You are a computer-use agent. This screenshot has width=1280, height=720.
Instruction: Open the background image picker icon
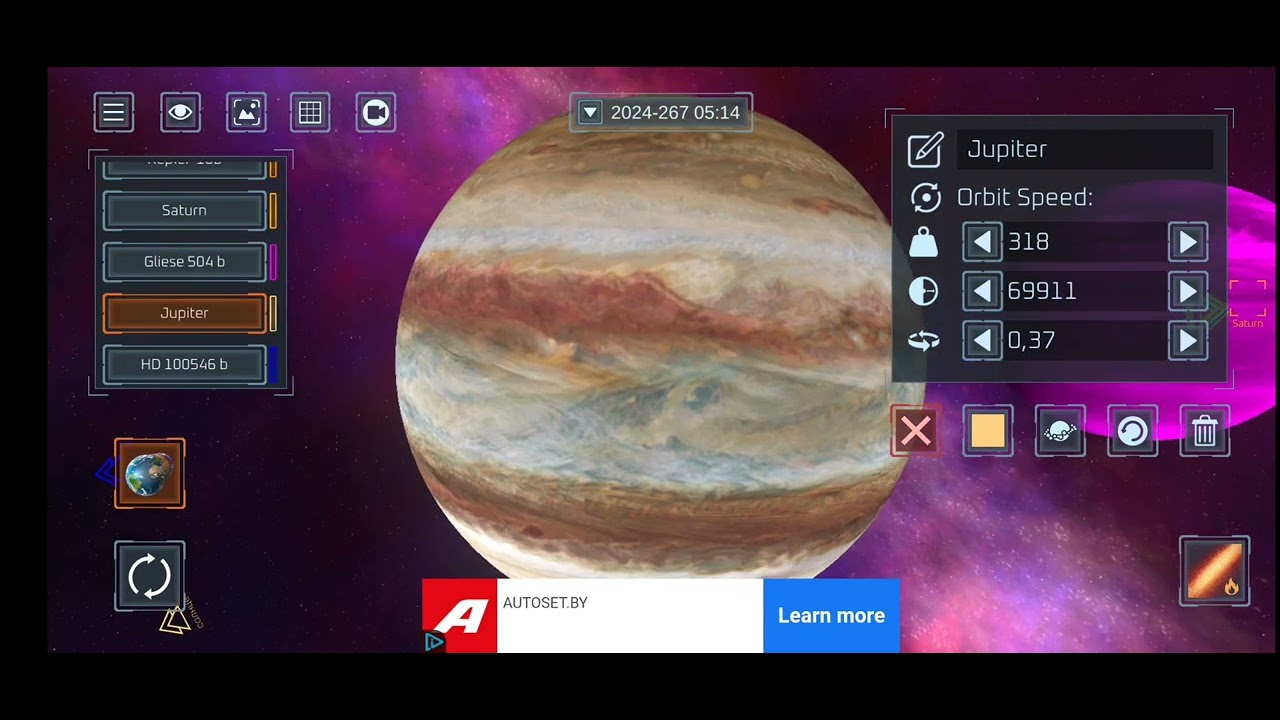[x=246, y=113]
